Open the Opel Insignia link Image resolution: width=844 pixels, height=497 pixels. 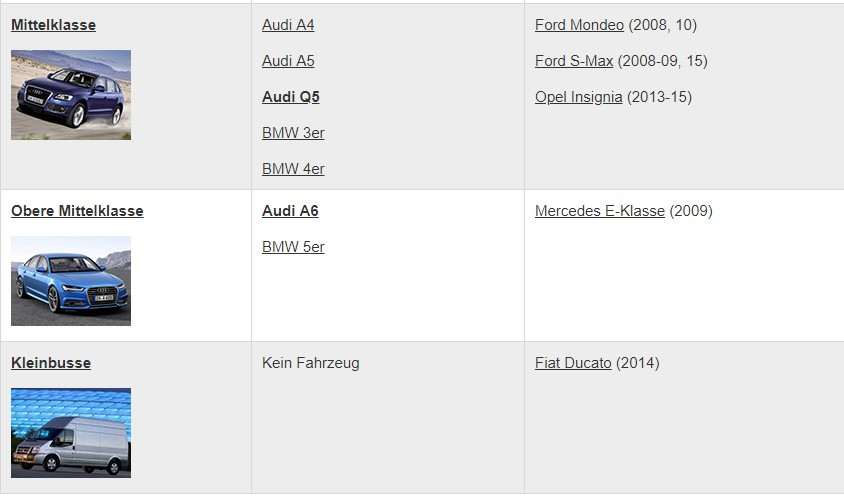click(x=579, y=97)
